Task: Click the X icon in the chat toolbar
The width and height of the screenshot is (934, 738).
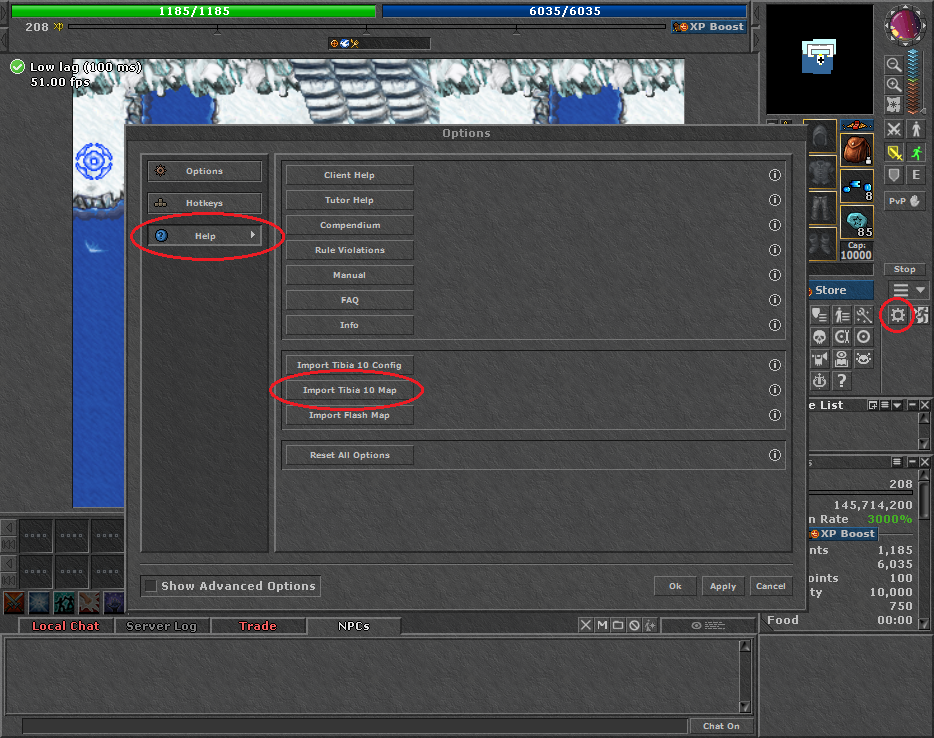Action: [x=586, y=625]
